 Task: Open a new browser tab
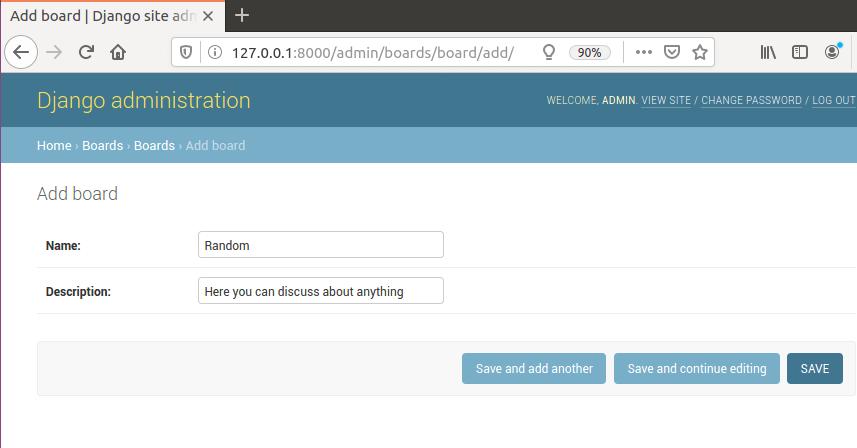(x=242, y=15)
